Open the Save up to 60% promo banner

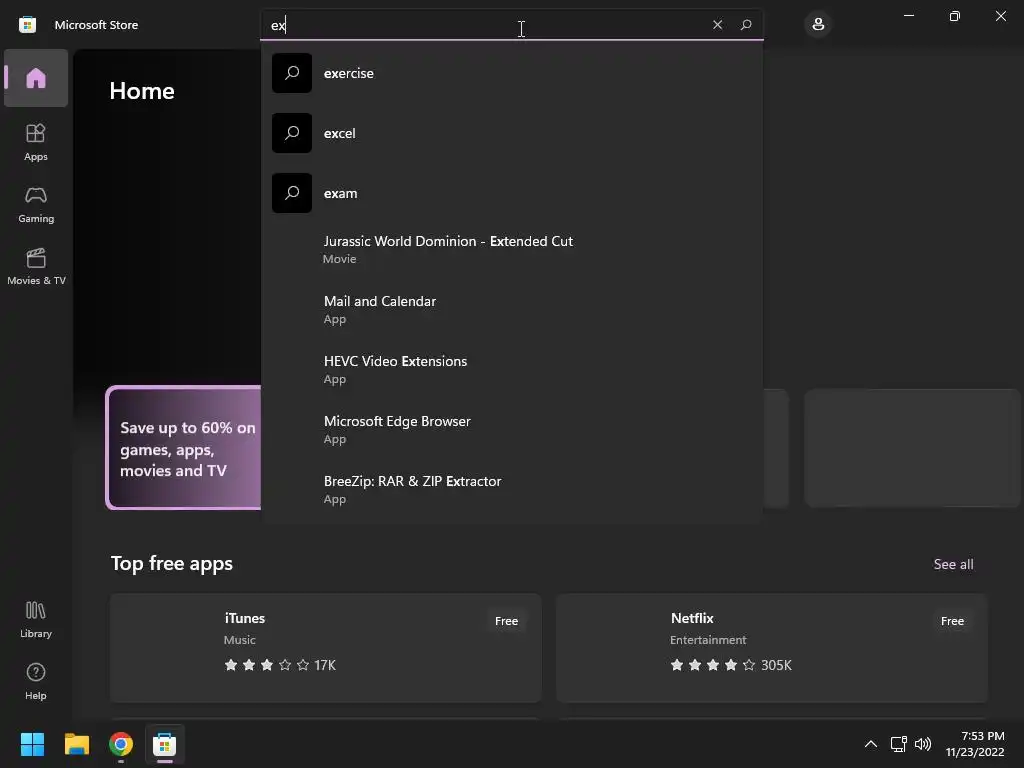pos(184,448)
